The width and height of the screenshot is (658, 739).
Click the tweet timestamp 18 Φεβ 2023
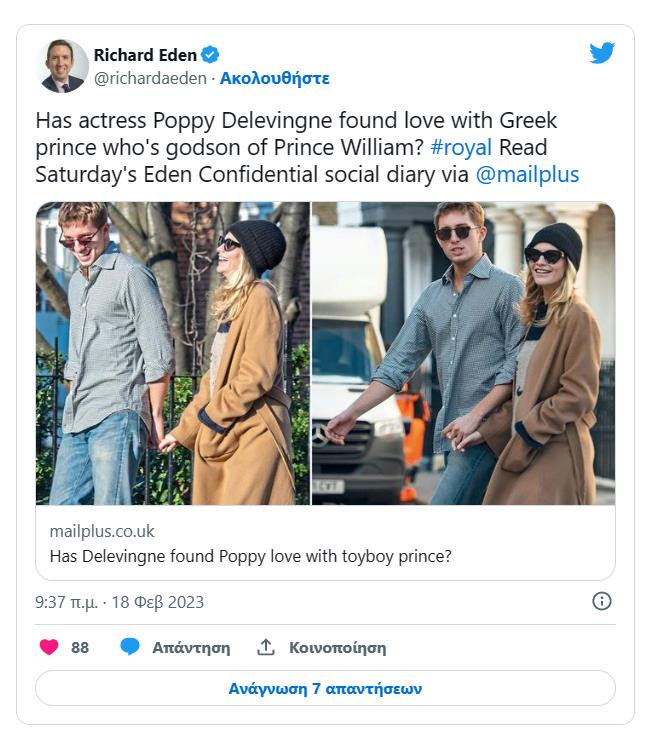coord(119,602)
